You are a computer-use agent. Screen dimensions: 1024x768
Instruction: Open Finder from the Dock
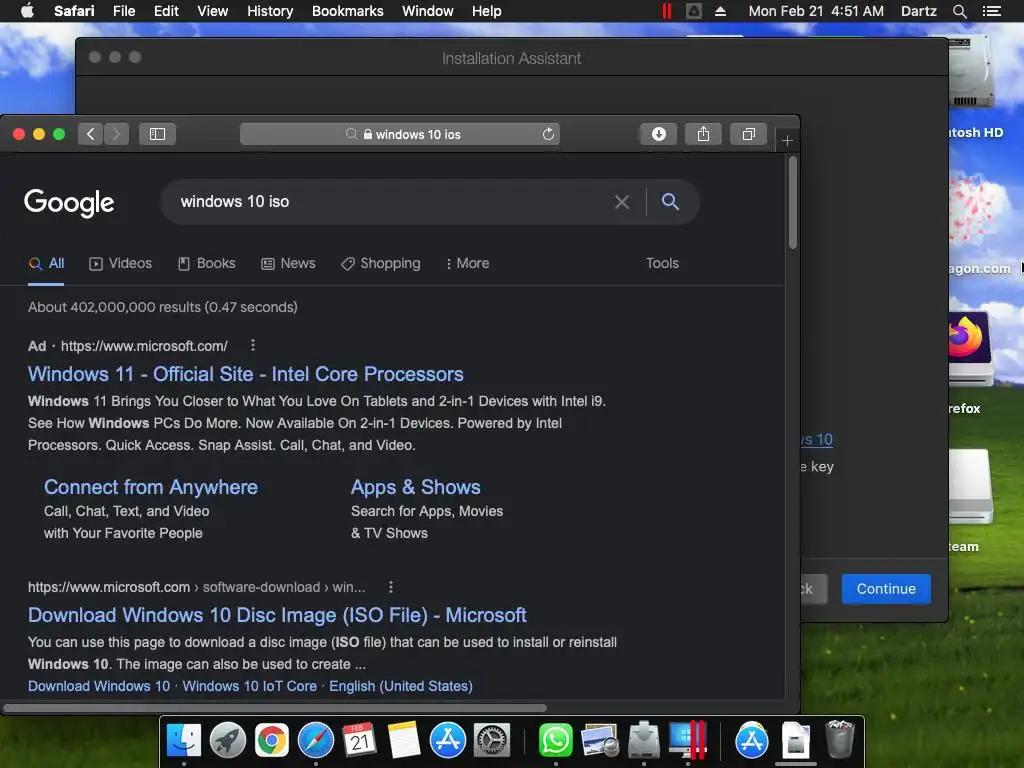pos(184,740)
